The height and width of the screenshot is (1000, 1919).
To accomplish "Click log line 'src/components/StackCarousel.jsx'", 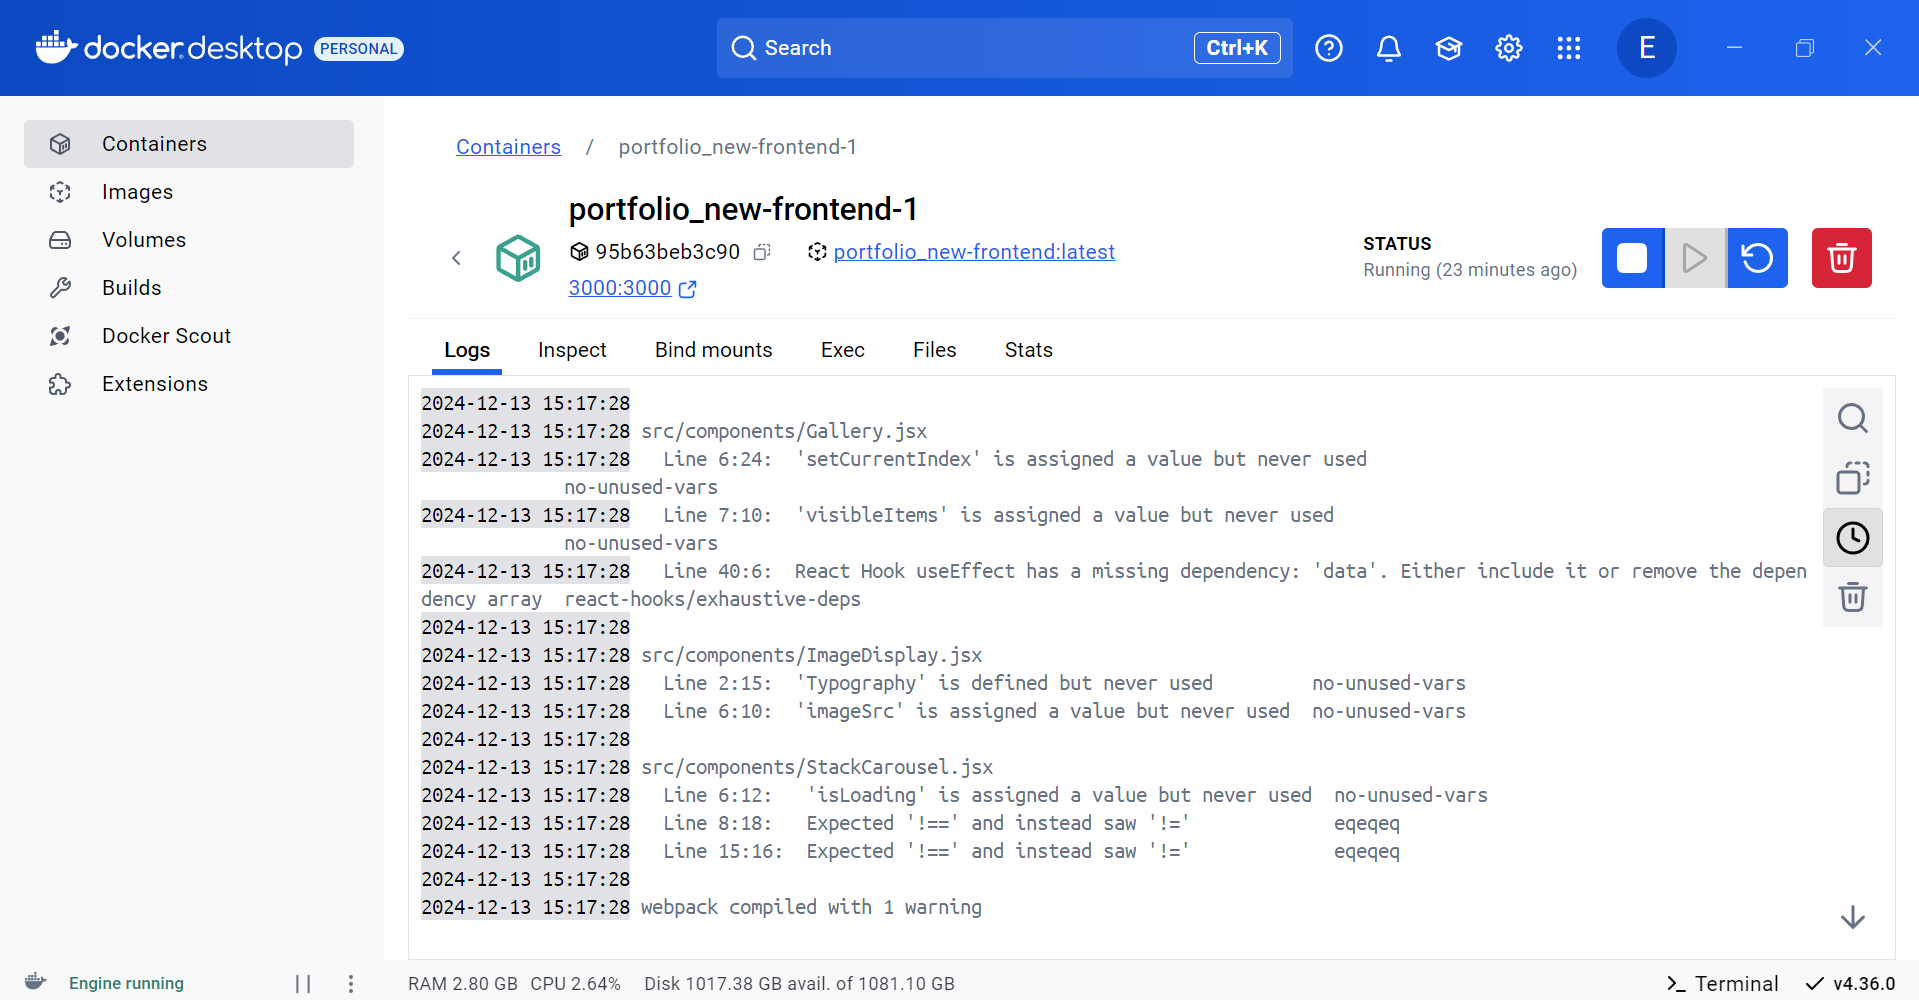I will [817, 767].
